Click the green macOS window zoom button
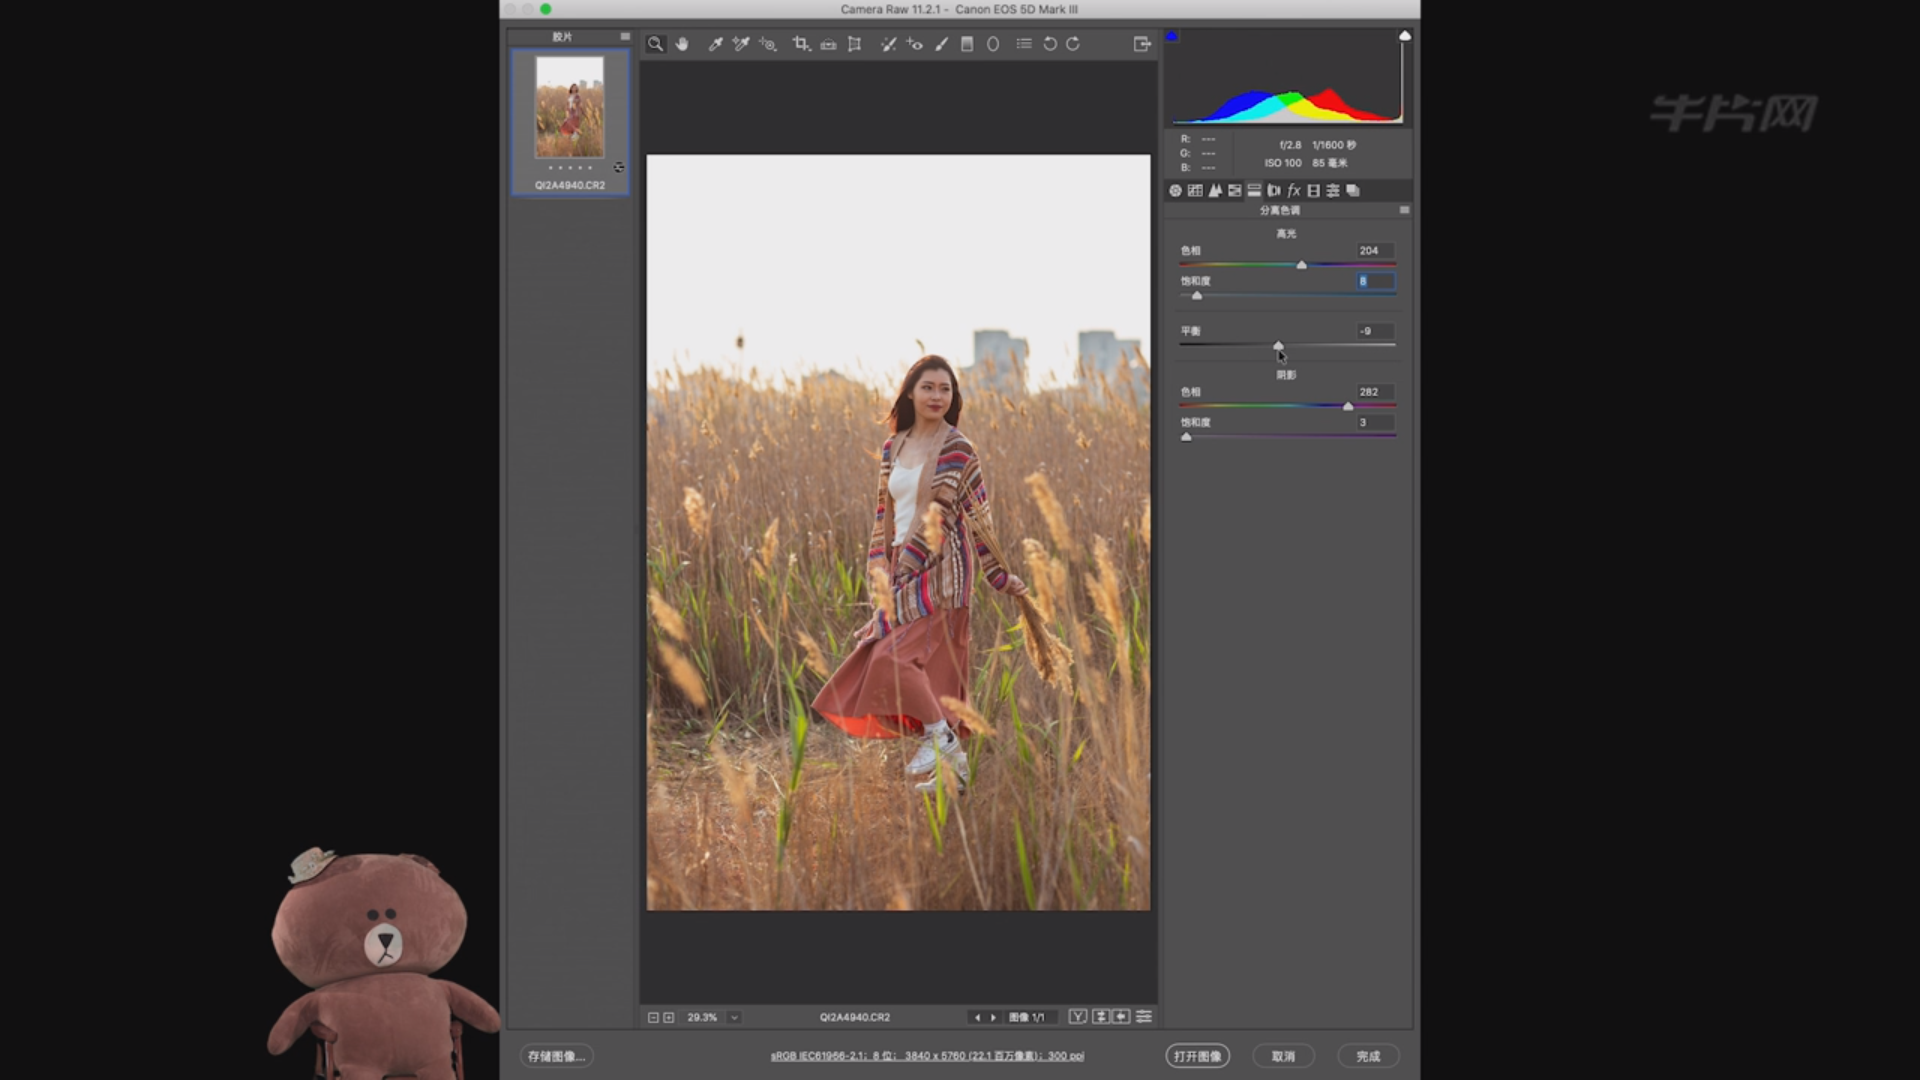Viewport: 1920px width, 1080px height. point(546,9)
